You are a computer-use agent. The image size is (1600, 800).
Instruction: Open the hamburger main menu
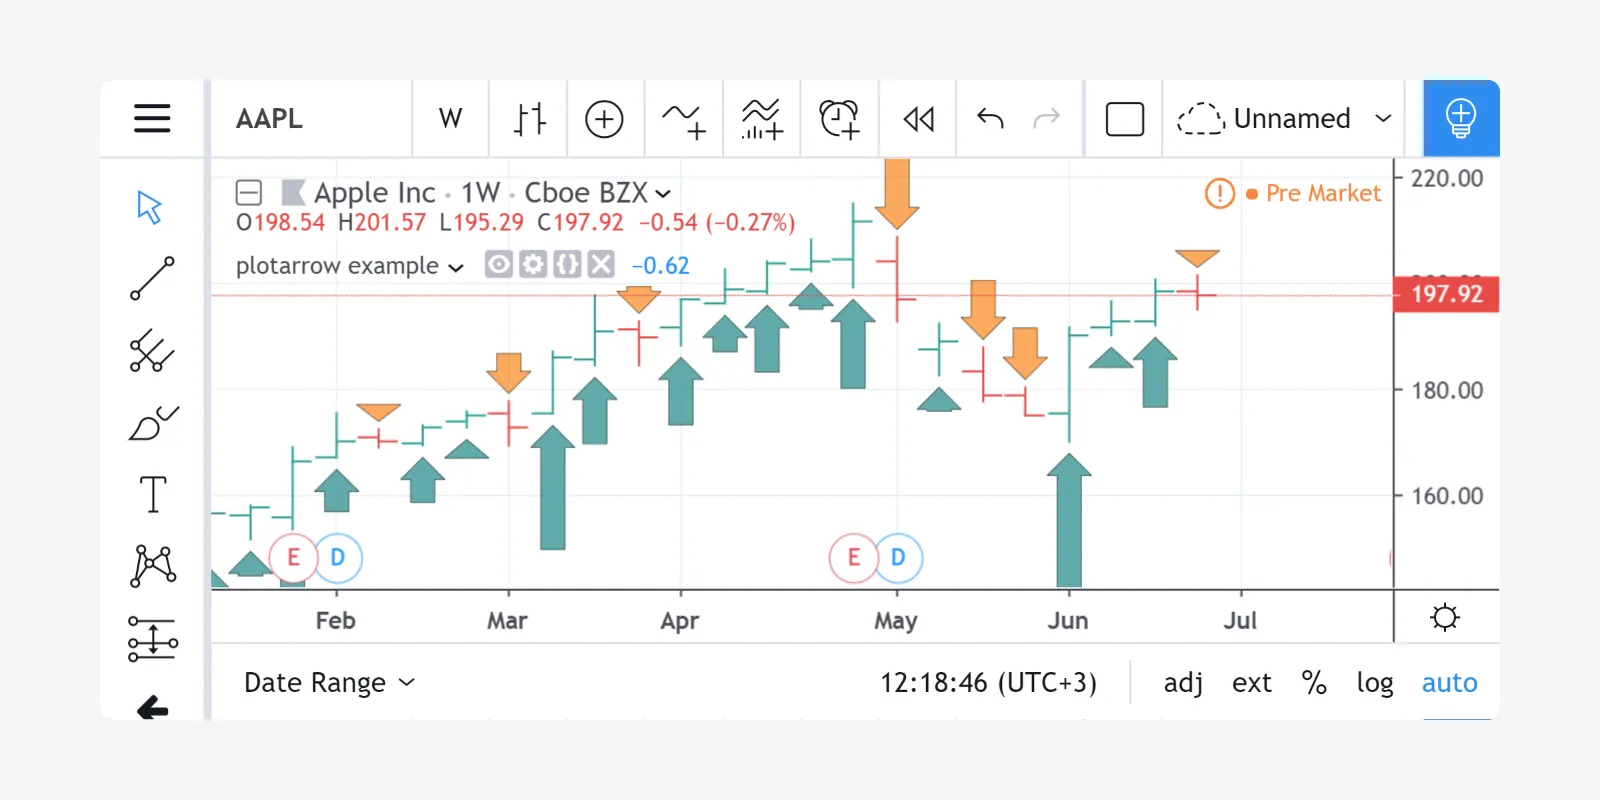(152, 118)
